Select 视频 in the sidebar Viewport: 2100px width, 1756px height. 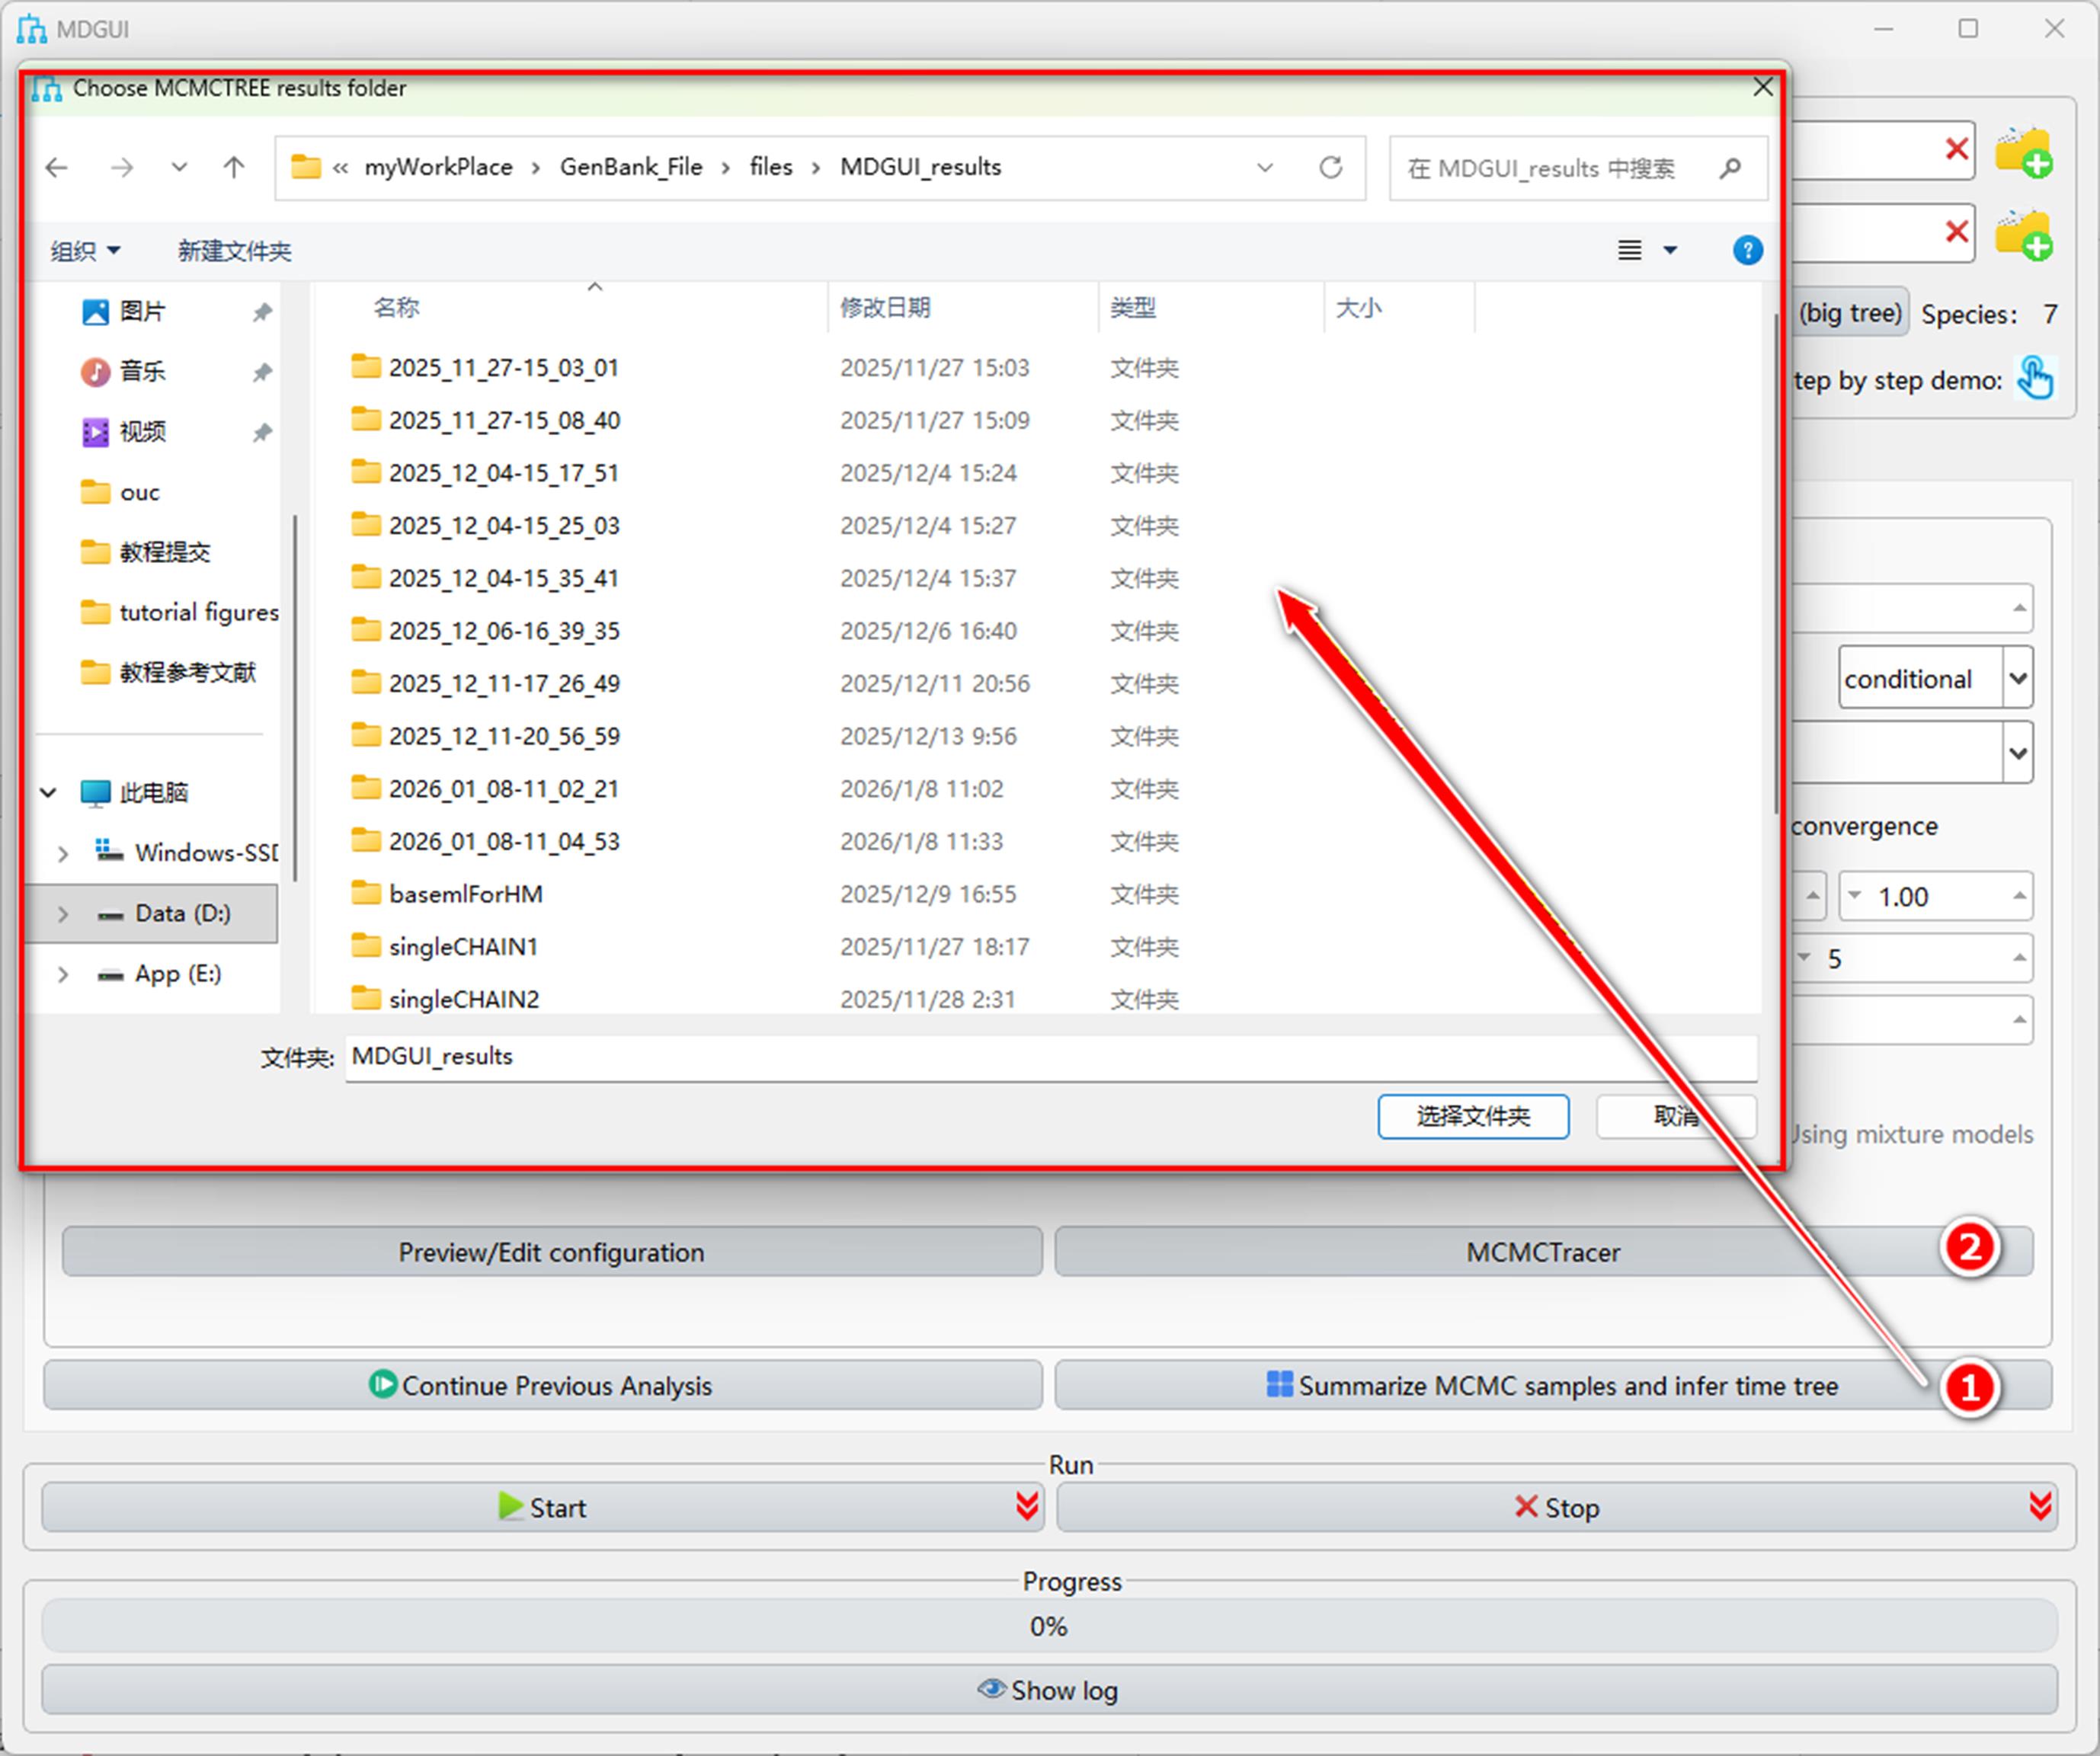pyautogui.click(x=142, y=432)
